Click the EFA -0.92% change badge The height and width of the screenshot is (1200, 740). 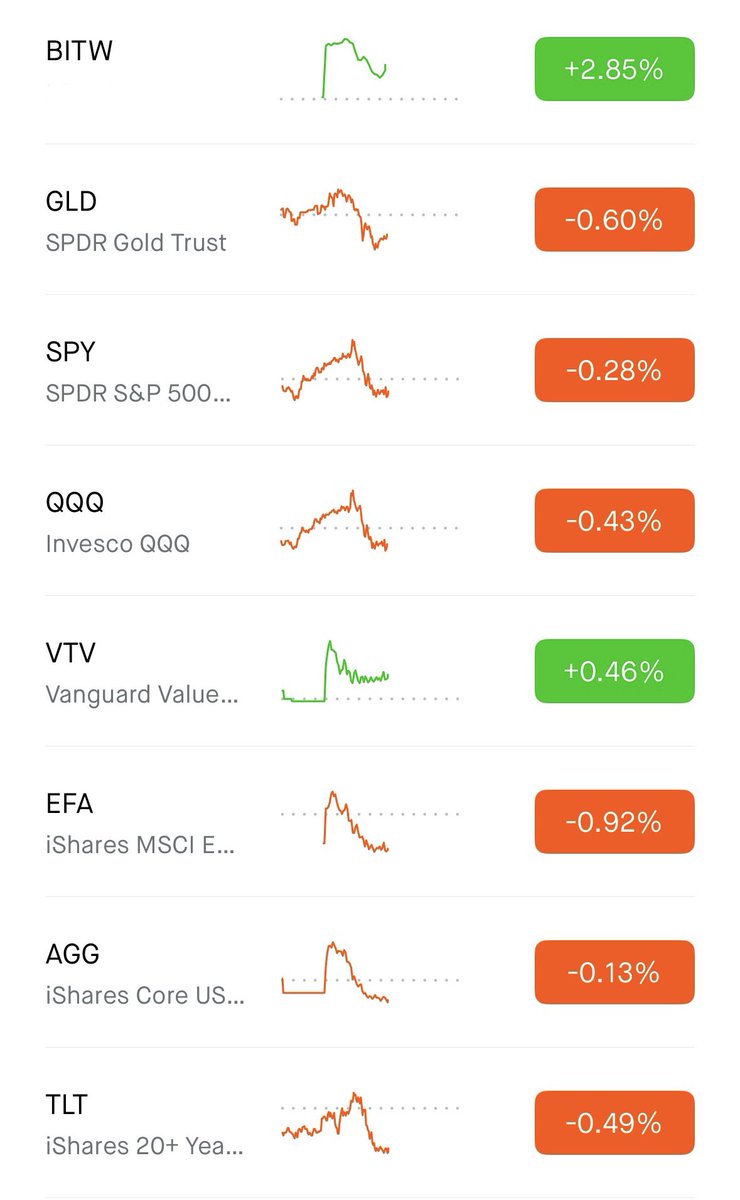pyautogui.click(x=614, y=821)
